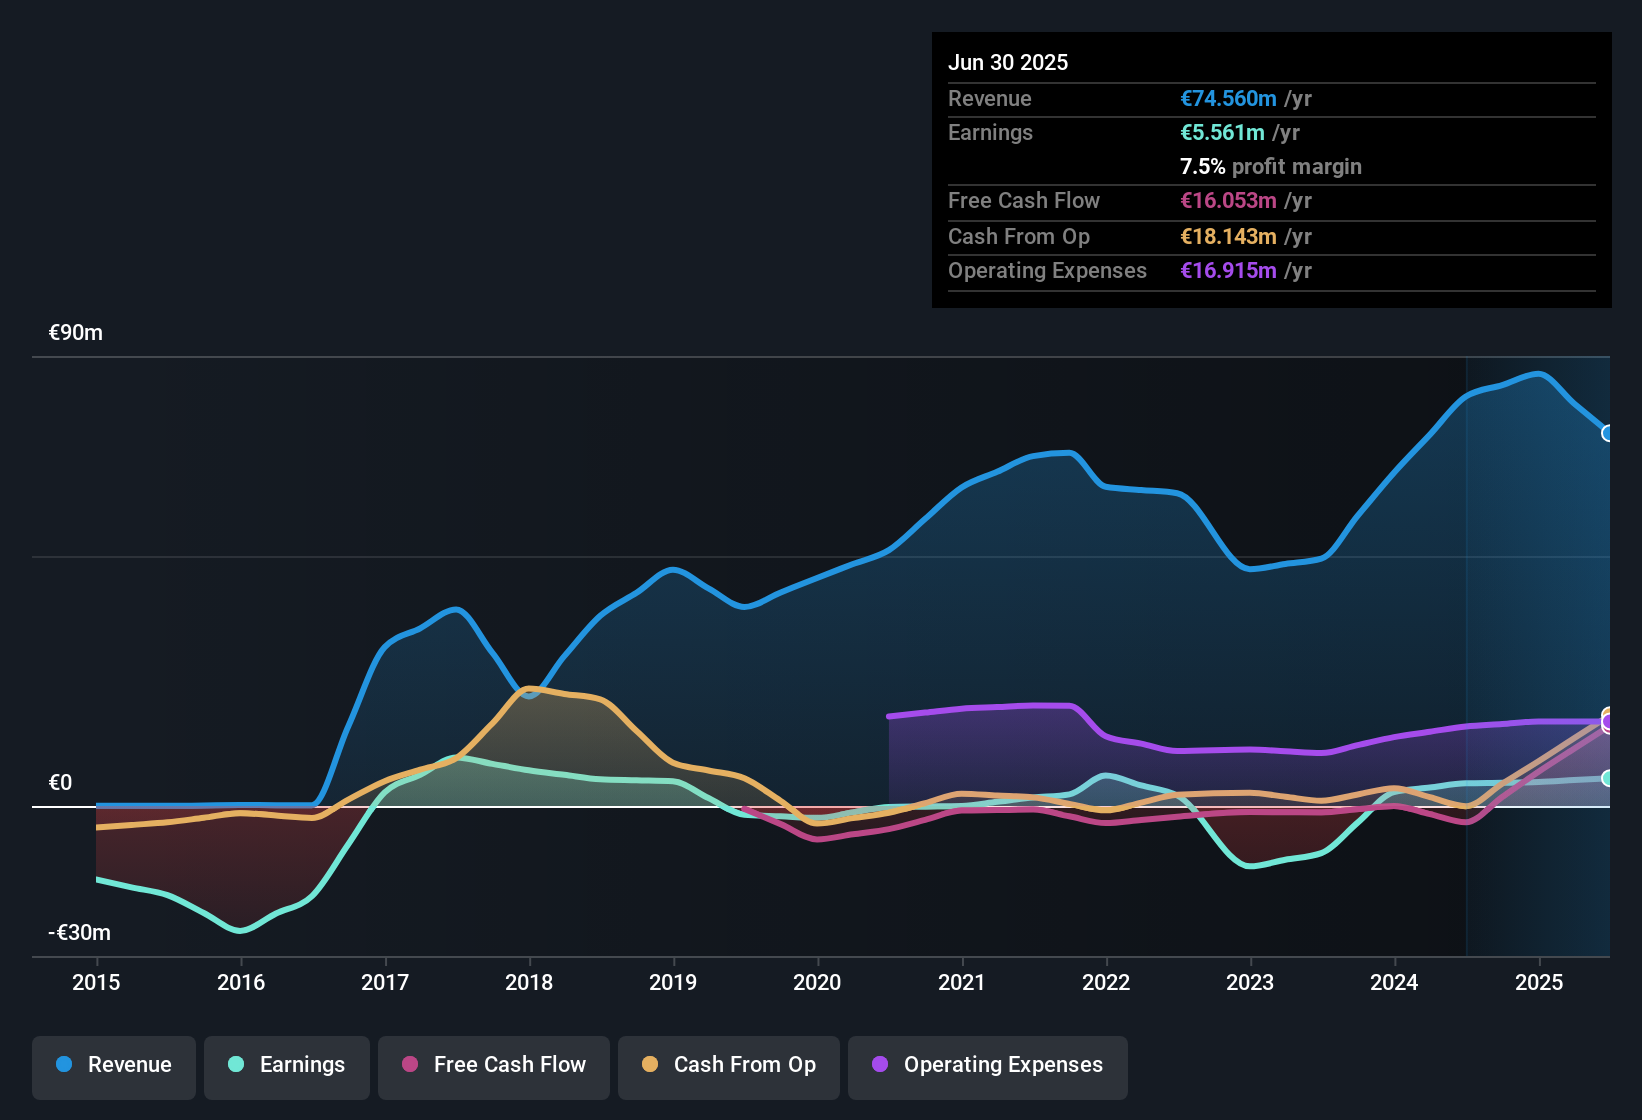Toggle the Earnings series legend button
The image size is (1642, 1120).
click(287, 1065)
